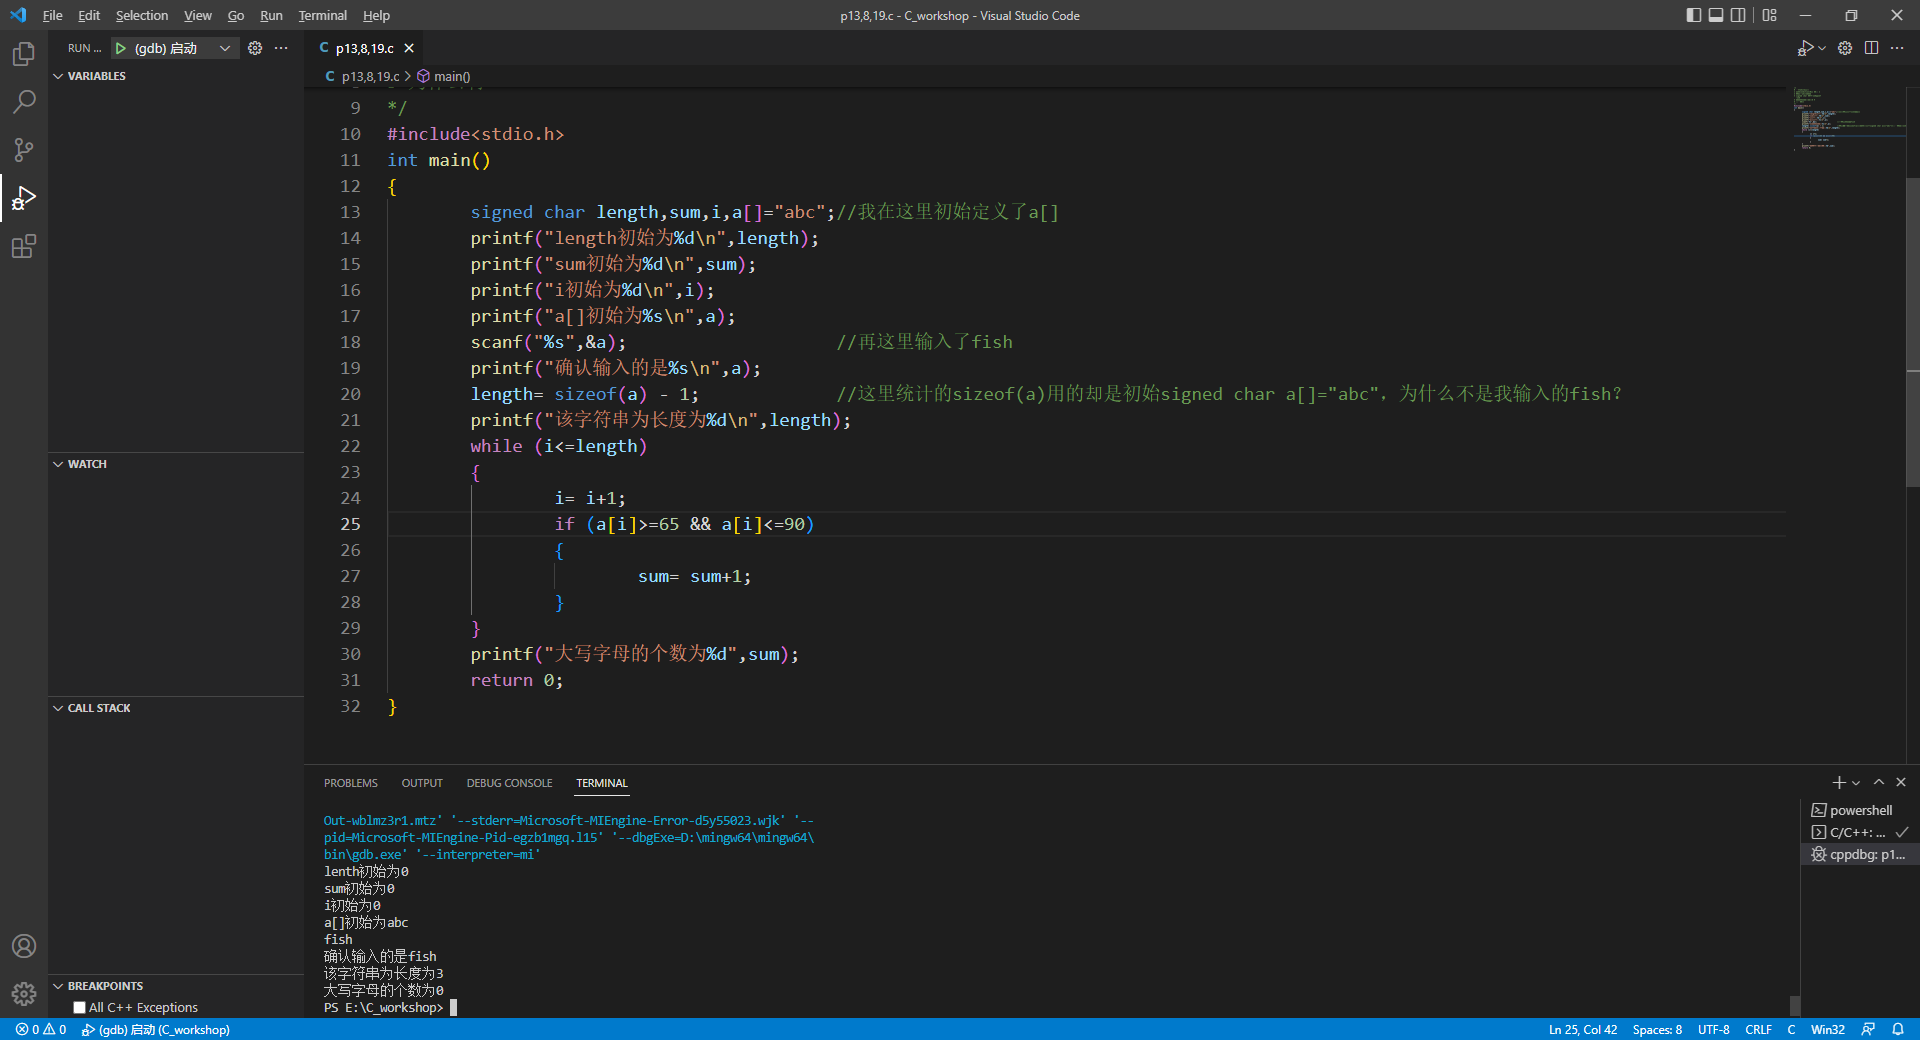Open editor more actions ellipsis
This screenshot has height=1040, width=1920.
click(x=1897, y=48)
